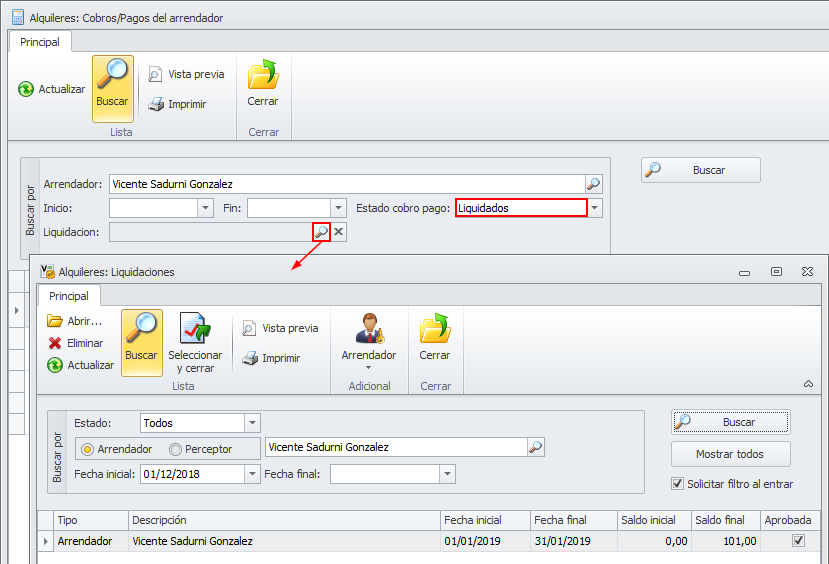
Task: Click the Saldo inicial column header
Action: pos(654,520)
